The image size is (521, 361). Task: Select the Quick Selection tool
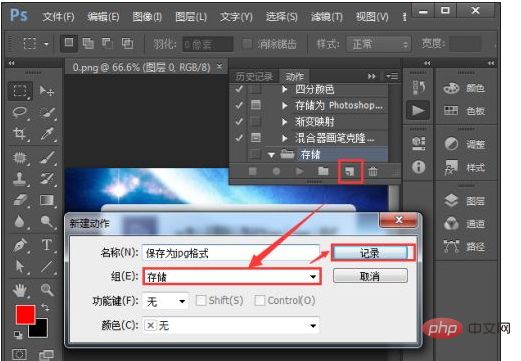click(x=47, y=113)
